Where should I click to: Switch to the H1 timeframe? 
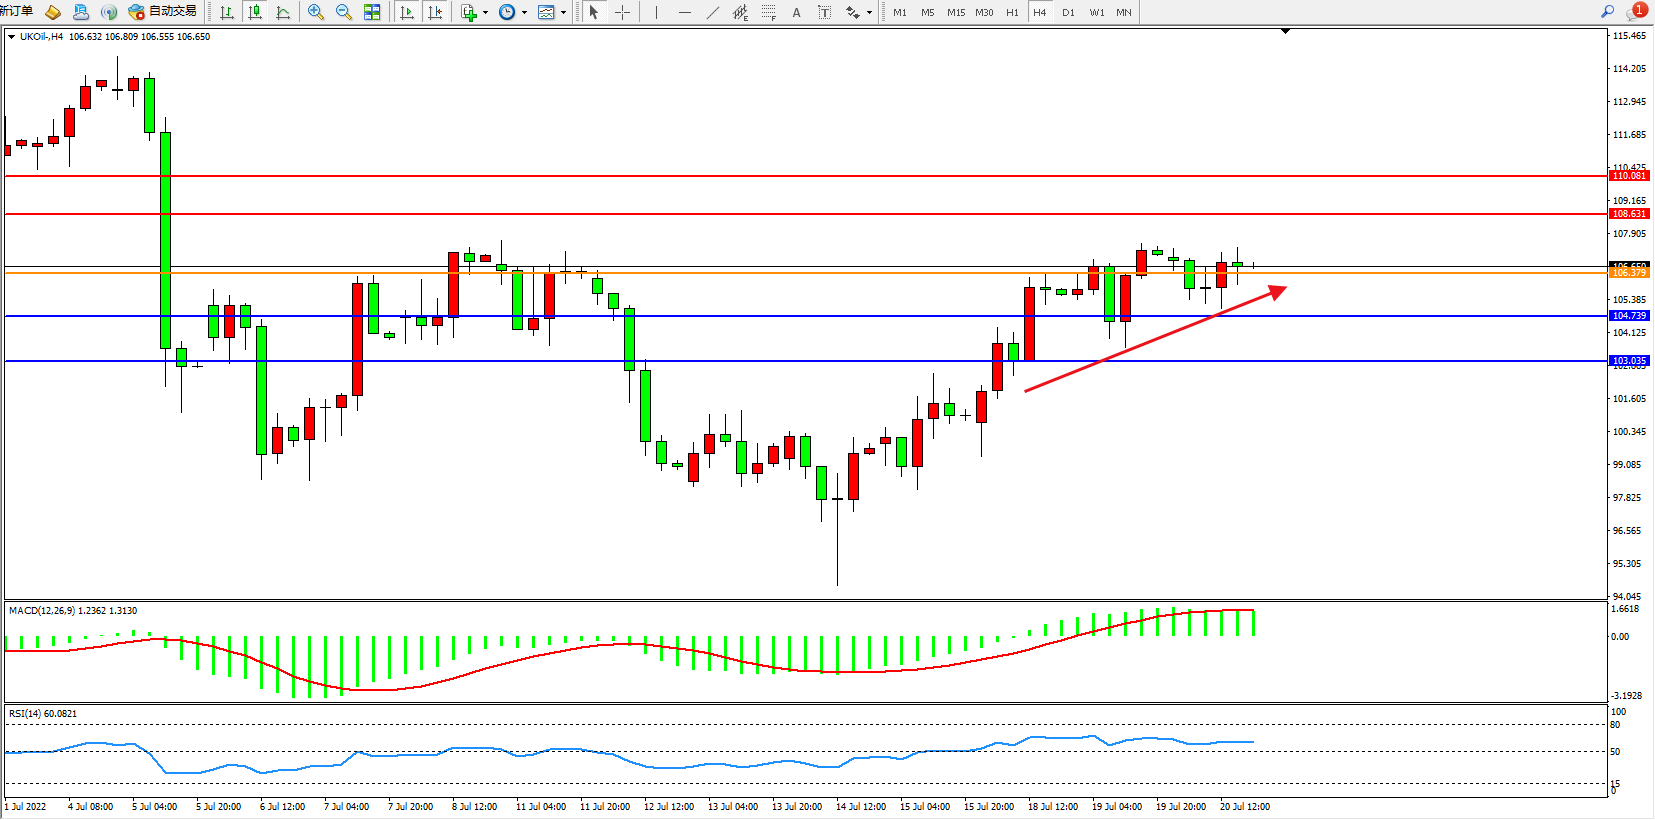pos(1012,12)
